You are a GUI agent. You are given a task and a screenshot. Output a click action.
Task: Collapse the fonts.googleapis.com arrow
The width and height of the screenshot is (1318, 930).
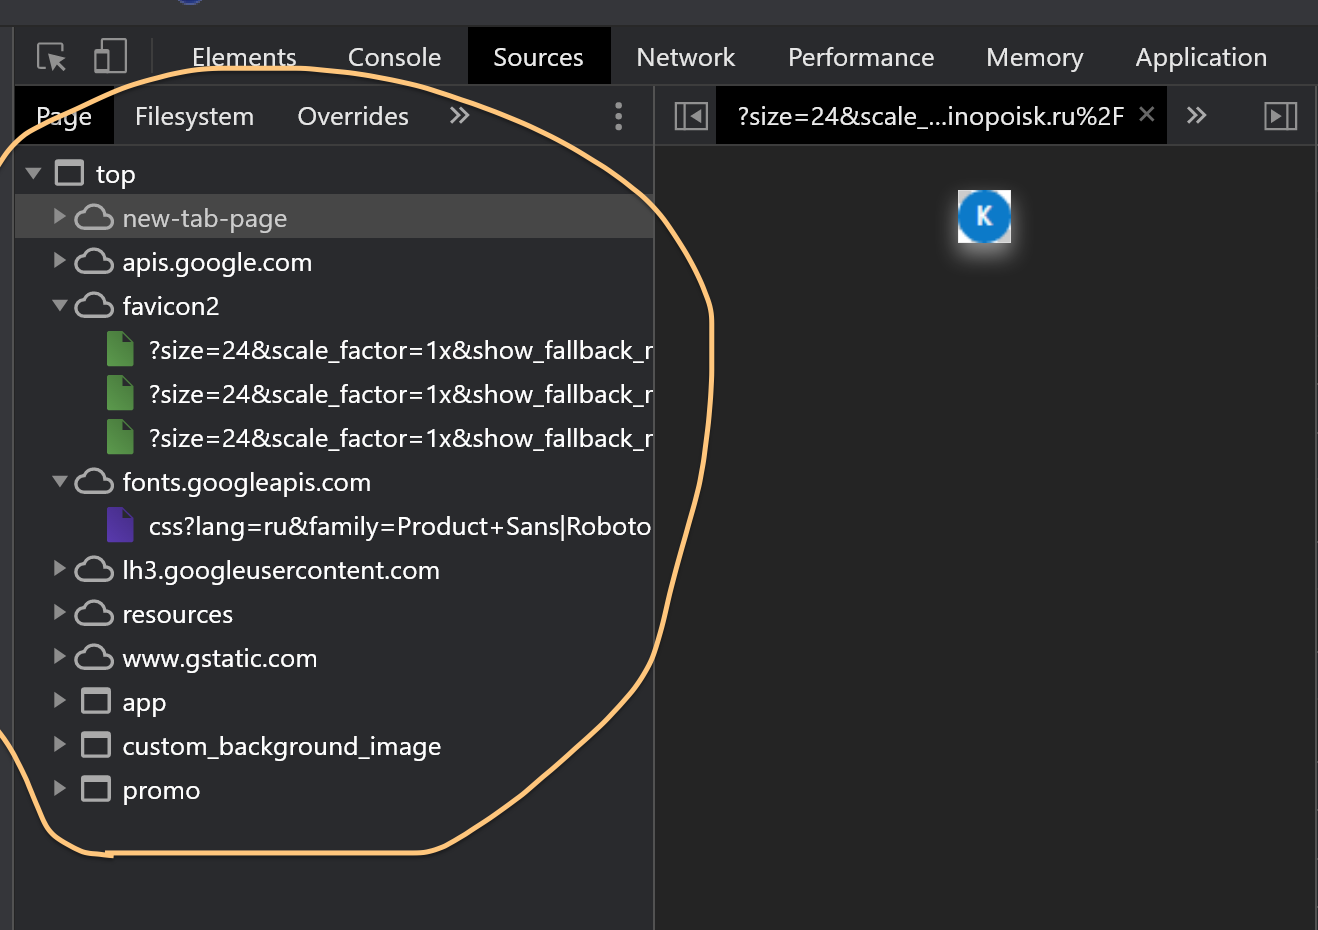(x=60, y=481)
